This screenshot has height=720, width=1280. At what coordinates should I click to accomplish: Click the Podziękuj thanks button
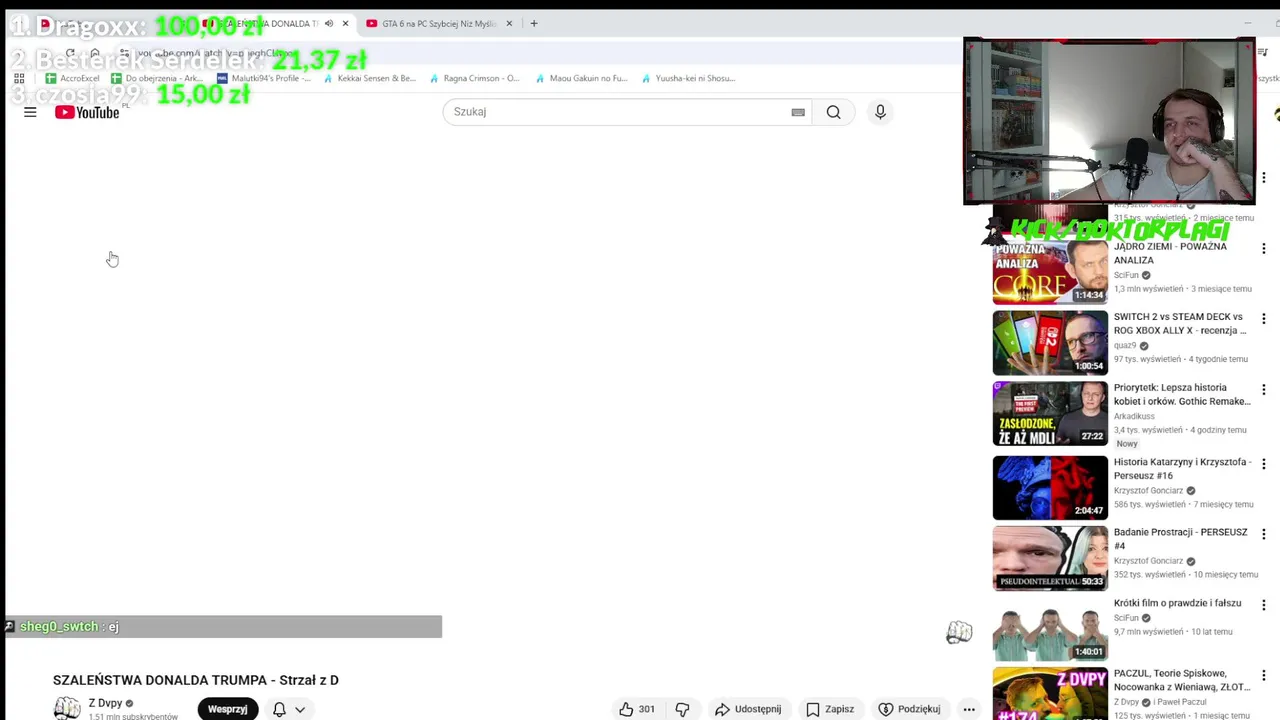click(x=909, y=709)
